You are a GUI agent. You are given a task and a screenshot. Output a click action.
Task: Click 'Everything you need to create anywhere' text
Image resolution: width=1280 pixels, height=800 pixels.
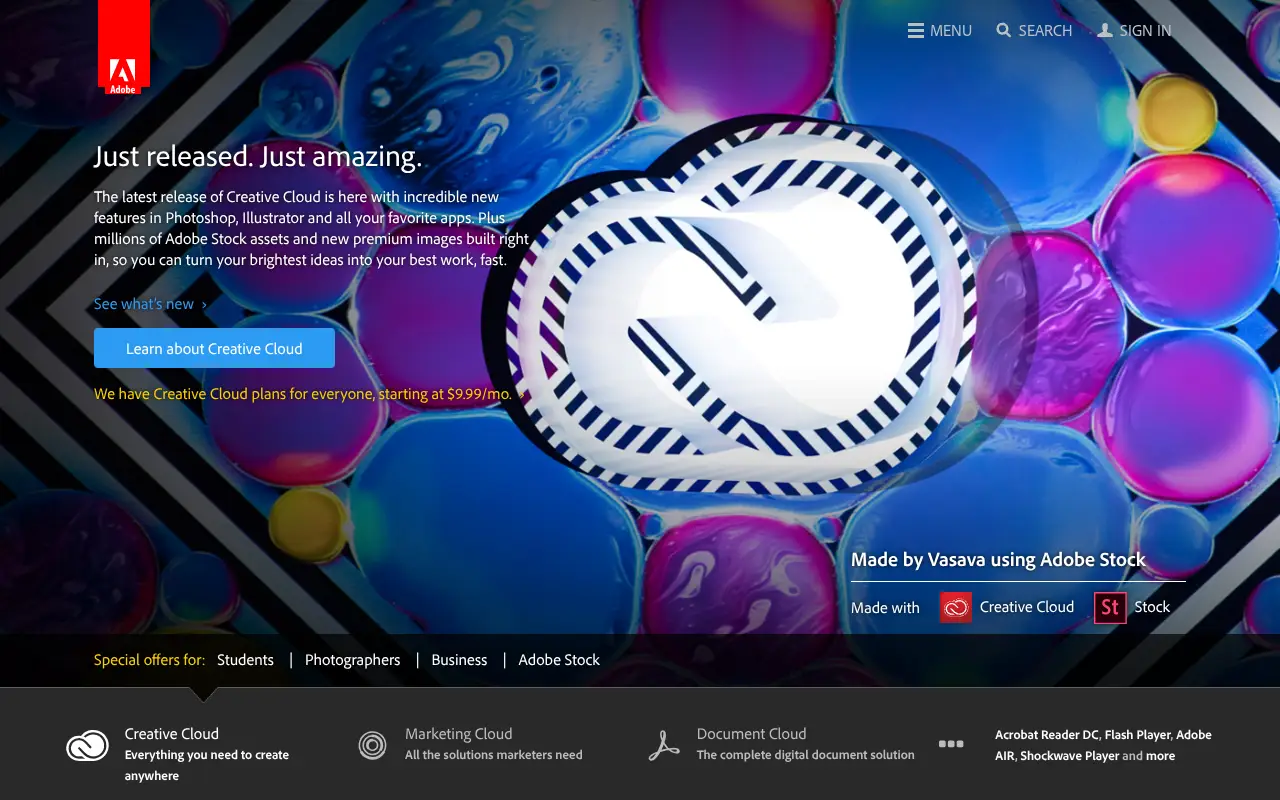click(207, 765)
